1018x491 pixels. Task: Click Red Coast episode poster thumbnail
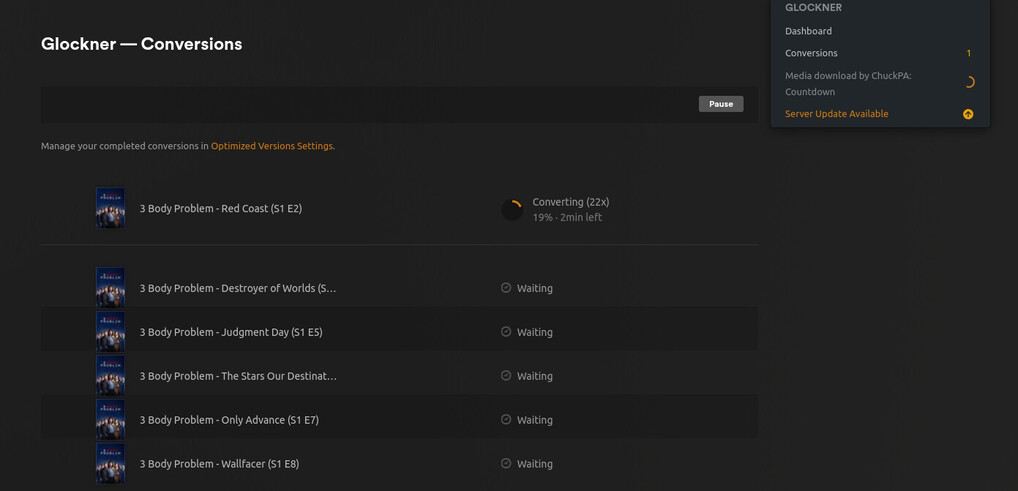pyautogui.click(x=110, y=208)
